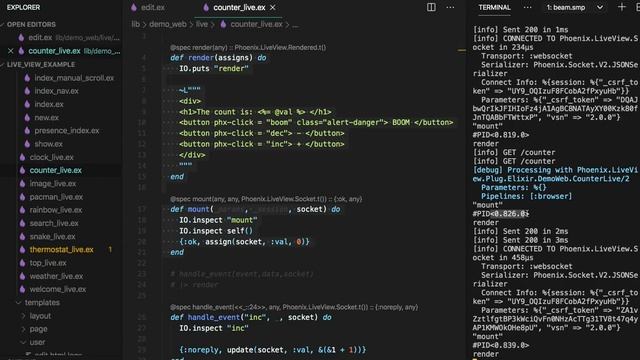Screen dimensions: 640x360
Task: Open index_manual_scroll.ex file
Action: [x=74, y=78]
